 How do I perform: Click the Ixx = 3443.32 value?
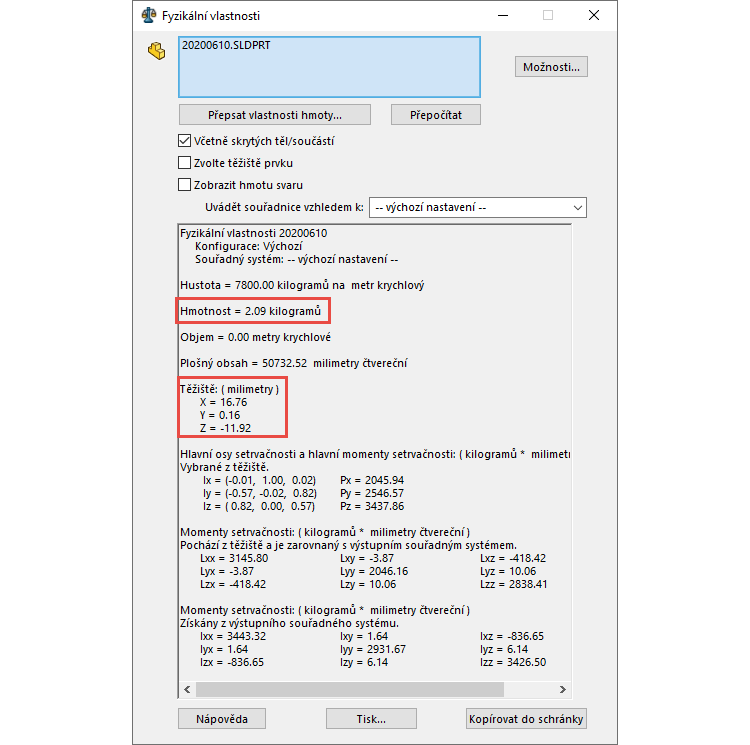coord(233,636)
